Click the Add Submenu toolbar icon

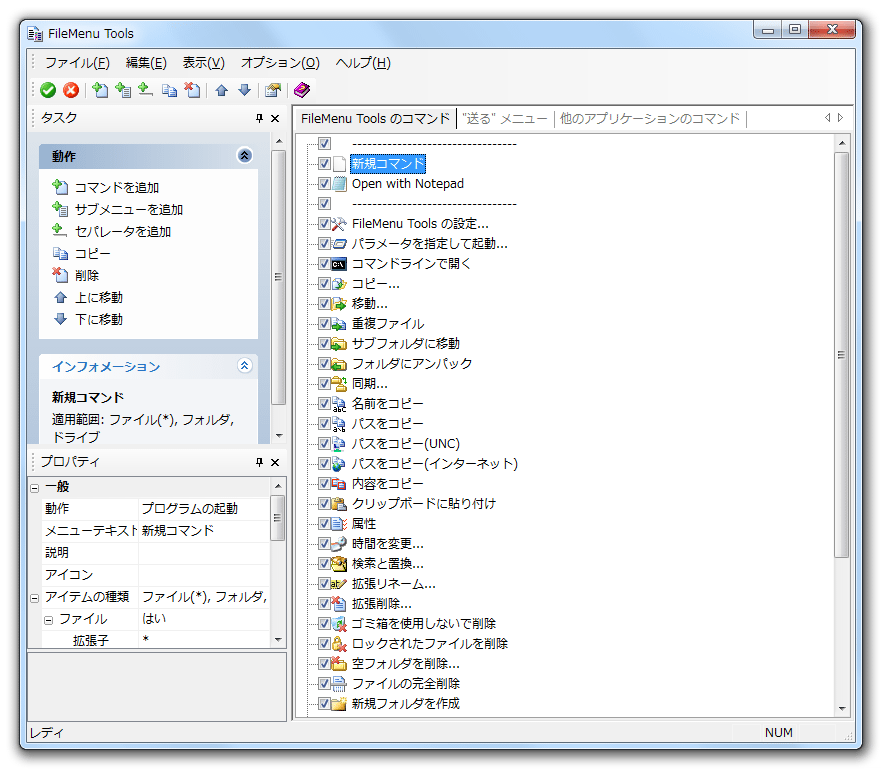click(x=122, y=90)
